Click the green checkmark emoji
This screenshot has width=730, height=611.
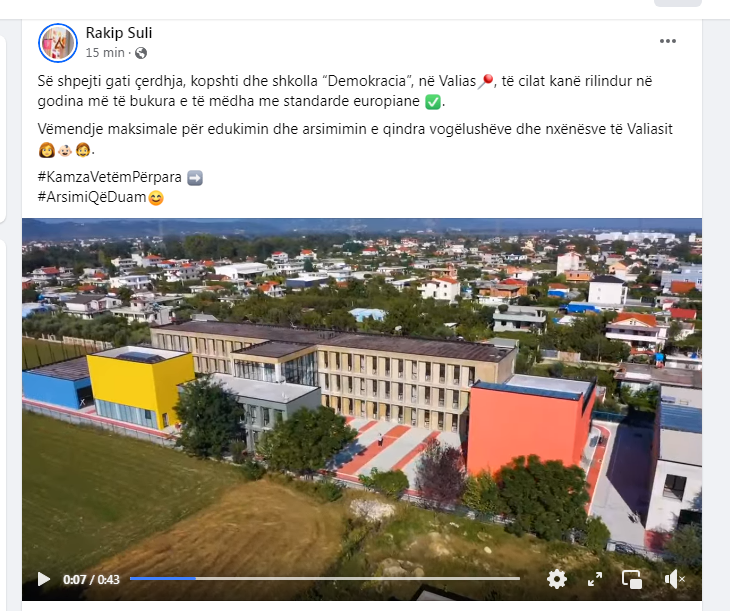pos(433,102)
